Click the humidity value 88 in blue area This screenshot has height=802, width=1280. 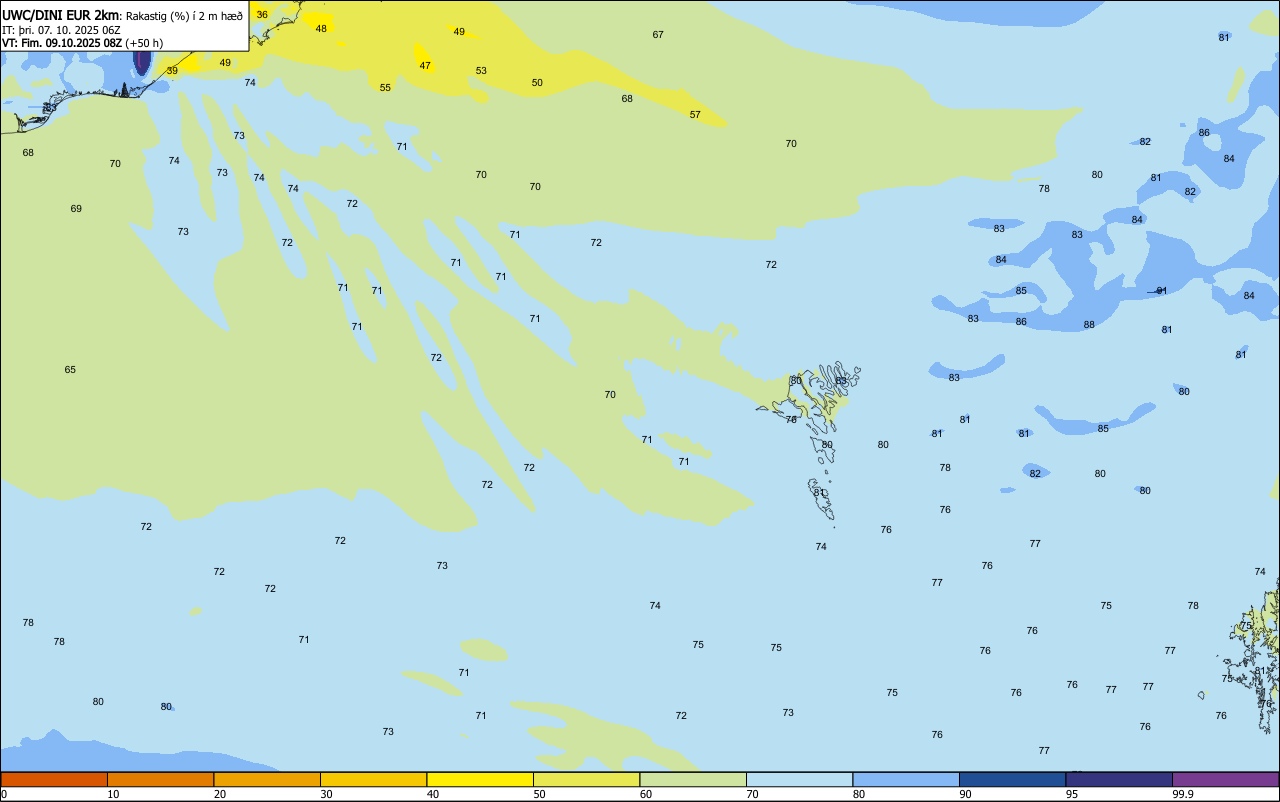coord(1089,324)
